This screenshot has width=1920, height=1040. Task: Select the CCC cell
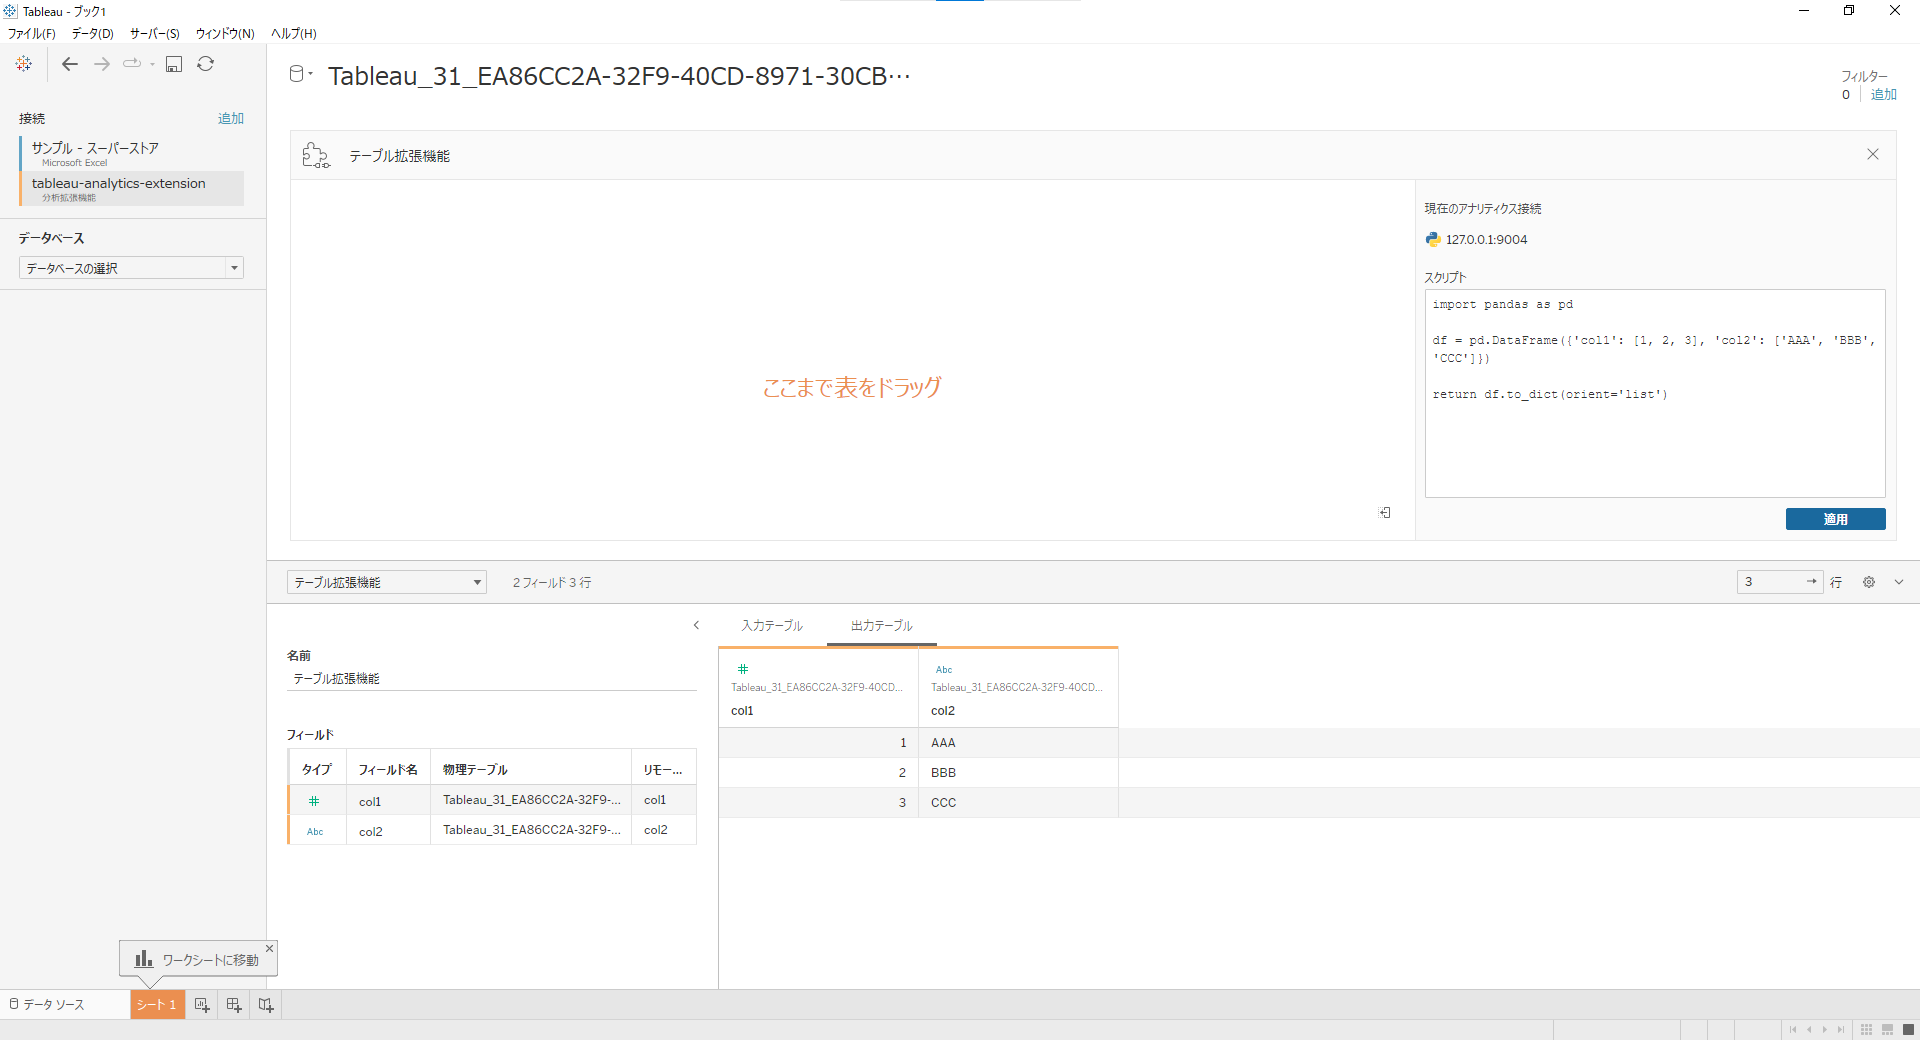(1018, 803)
